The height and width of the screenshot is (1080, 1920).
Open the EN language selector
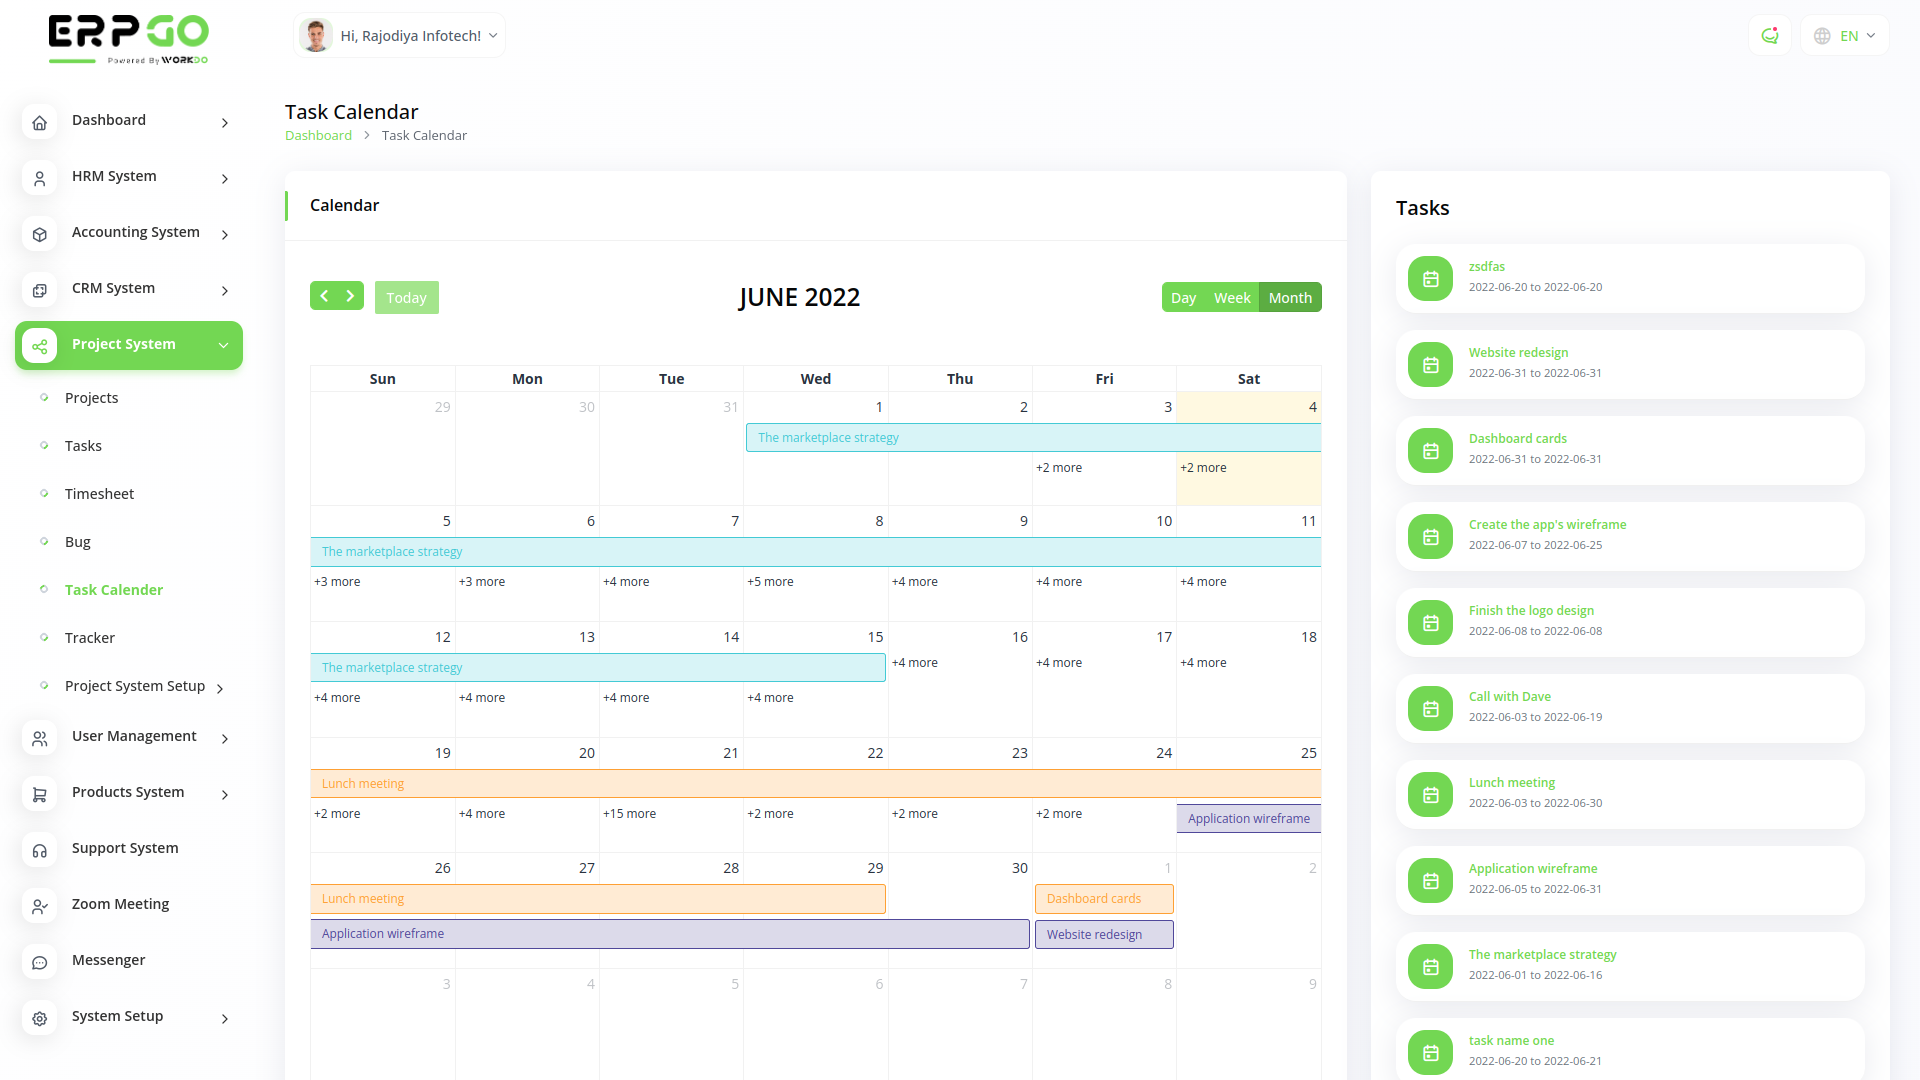pos(1843,35)
